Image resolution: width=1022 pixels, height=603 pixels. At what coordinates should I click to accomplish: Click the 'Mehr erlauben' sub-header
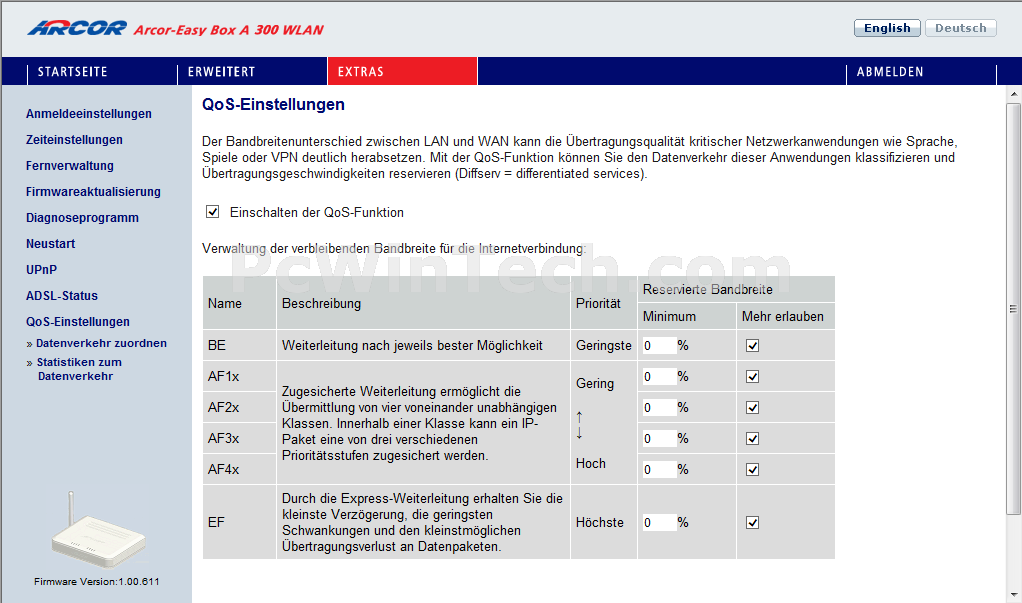tap(783, 317)
